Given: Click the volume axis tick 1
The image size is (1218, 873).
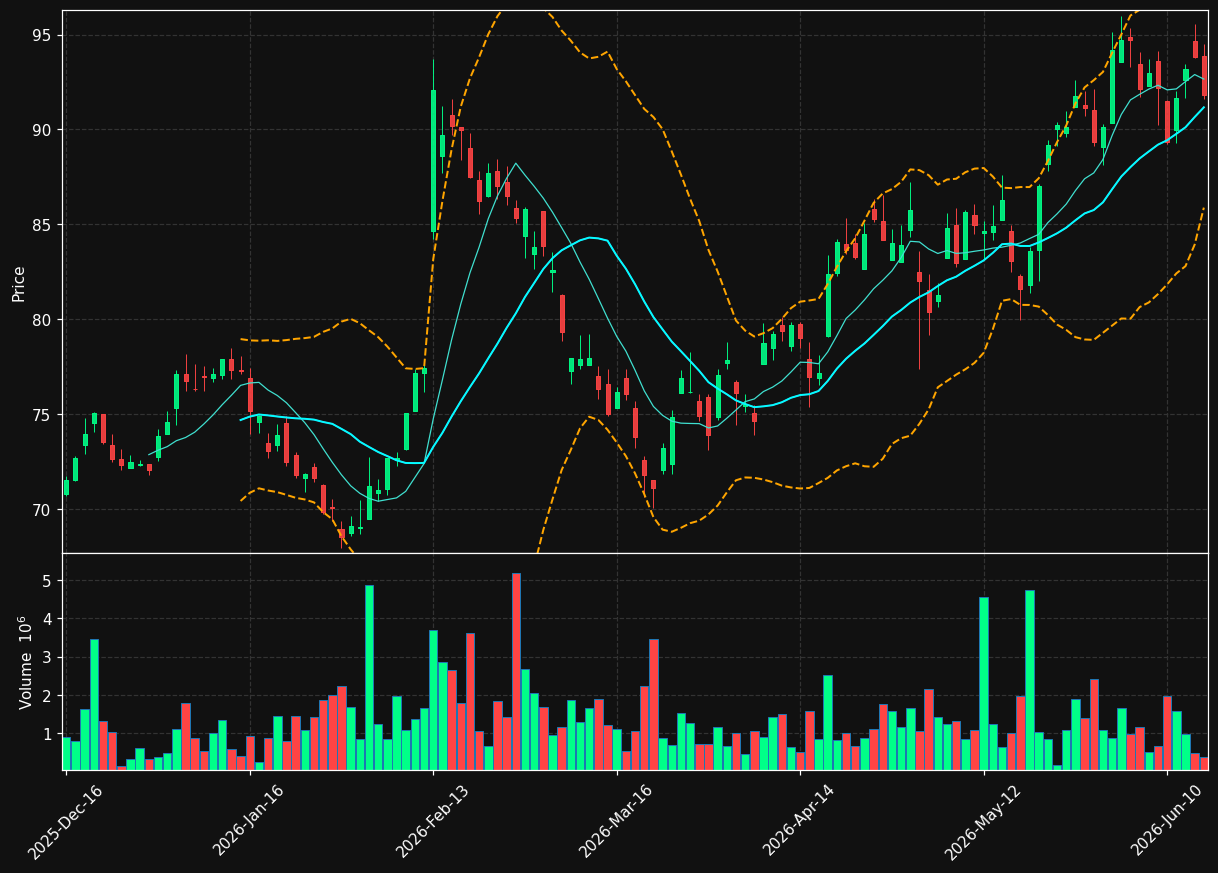Looking at the screenshot, I should click(x=48, y=734).
